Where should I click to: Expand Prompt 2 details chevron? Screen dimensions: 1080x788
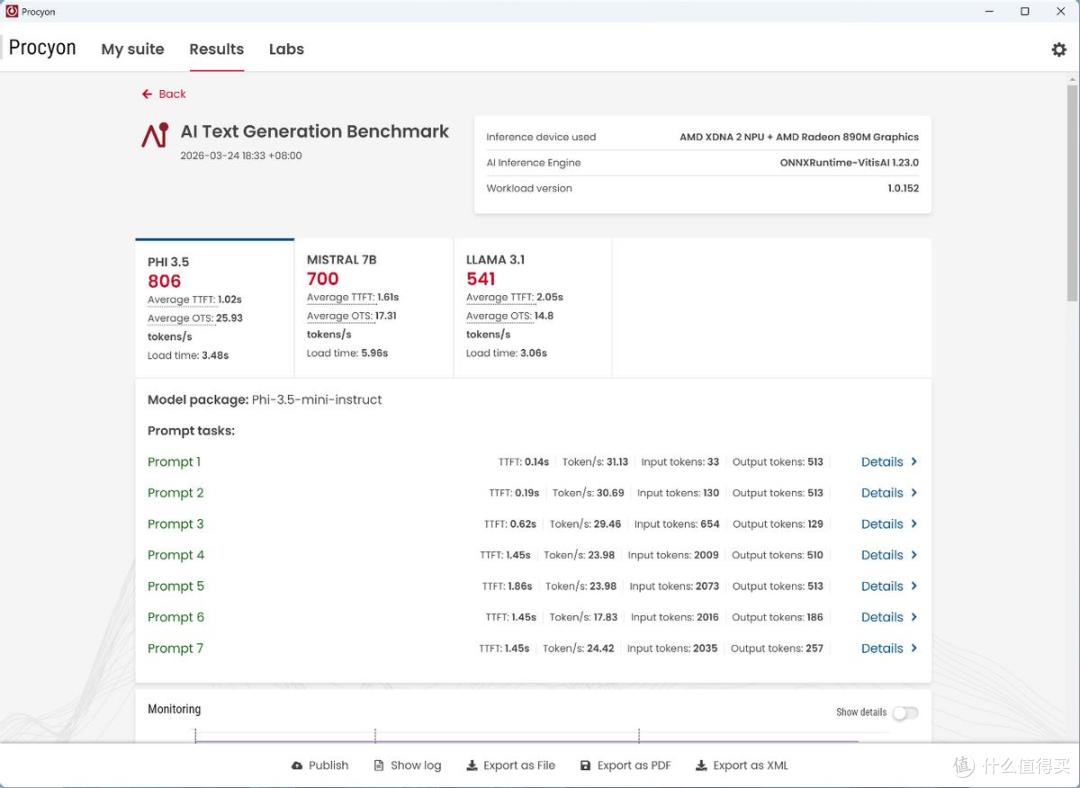[914, 492]
